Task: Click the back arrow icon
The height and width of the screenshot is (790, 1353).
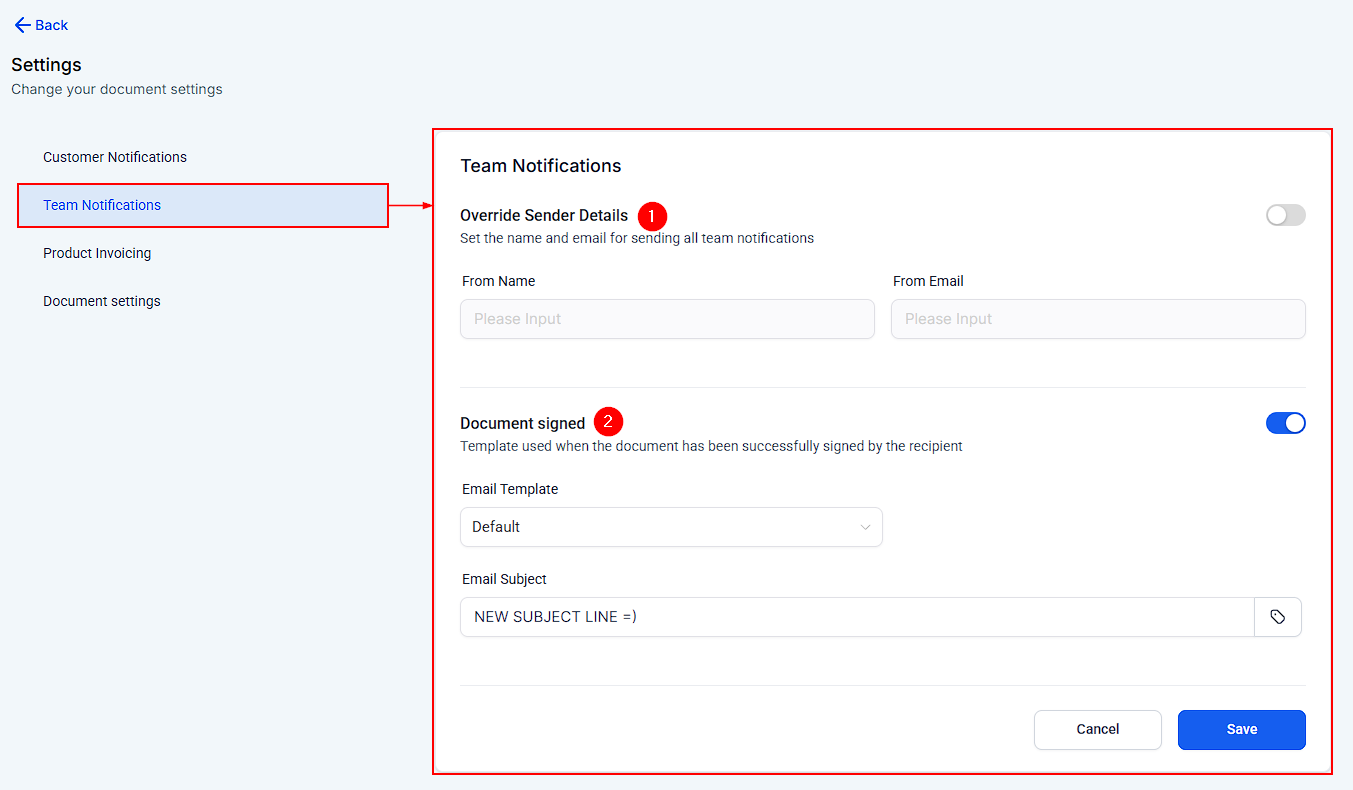Action: 22,25
